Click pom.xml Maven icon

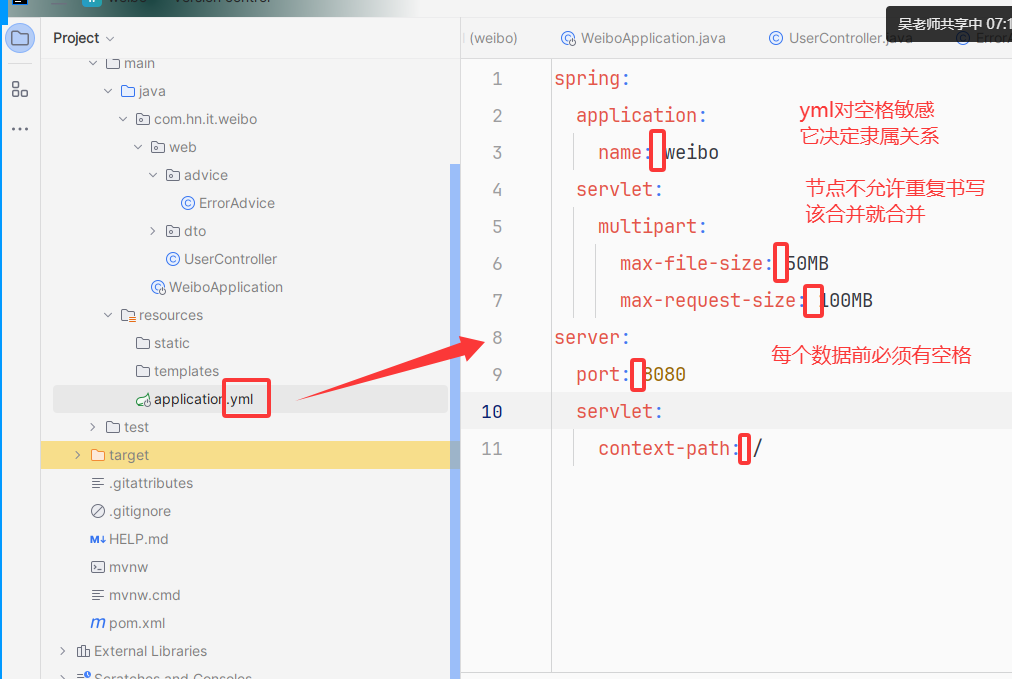pyautogui.click(x=98, y=623)
